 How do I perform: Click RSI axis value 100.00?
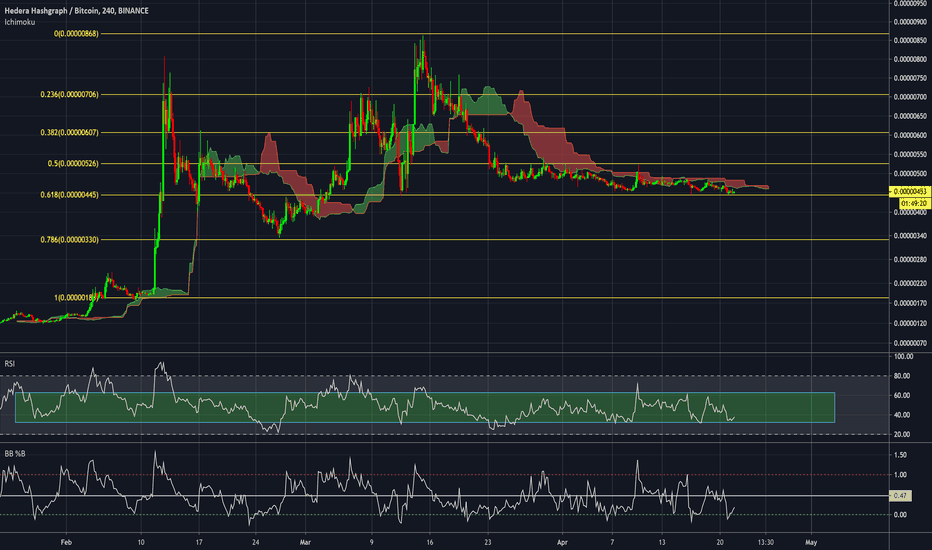coord(903,357)
